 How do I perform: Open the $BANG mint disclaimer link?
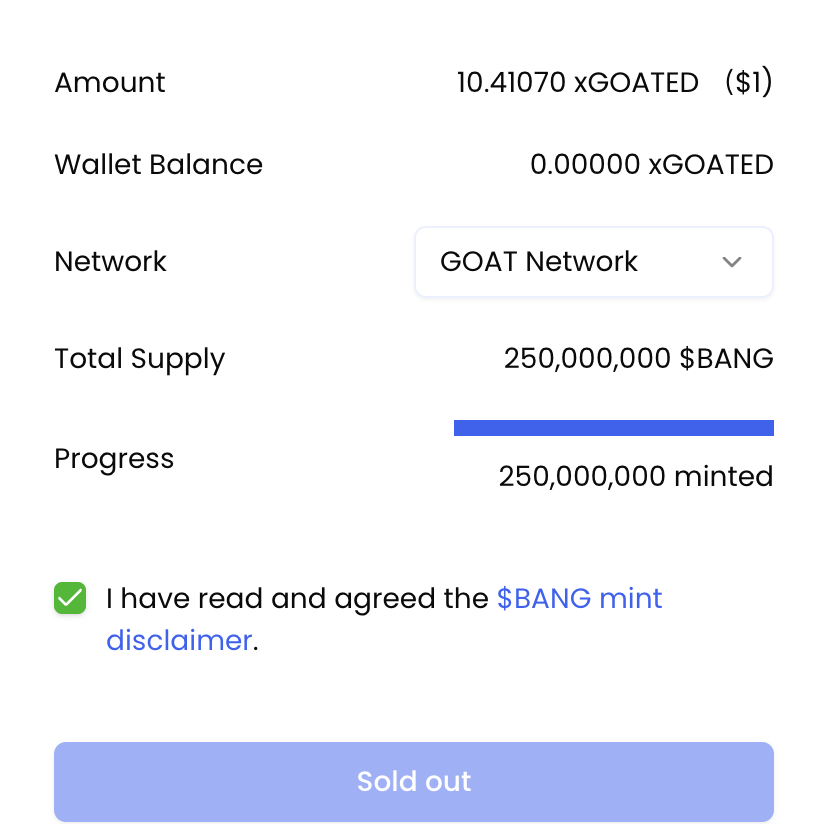click(579, 599)
